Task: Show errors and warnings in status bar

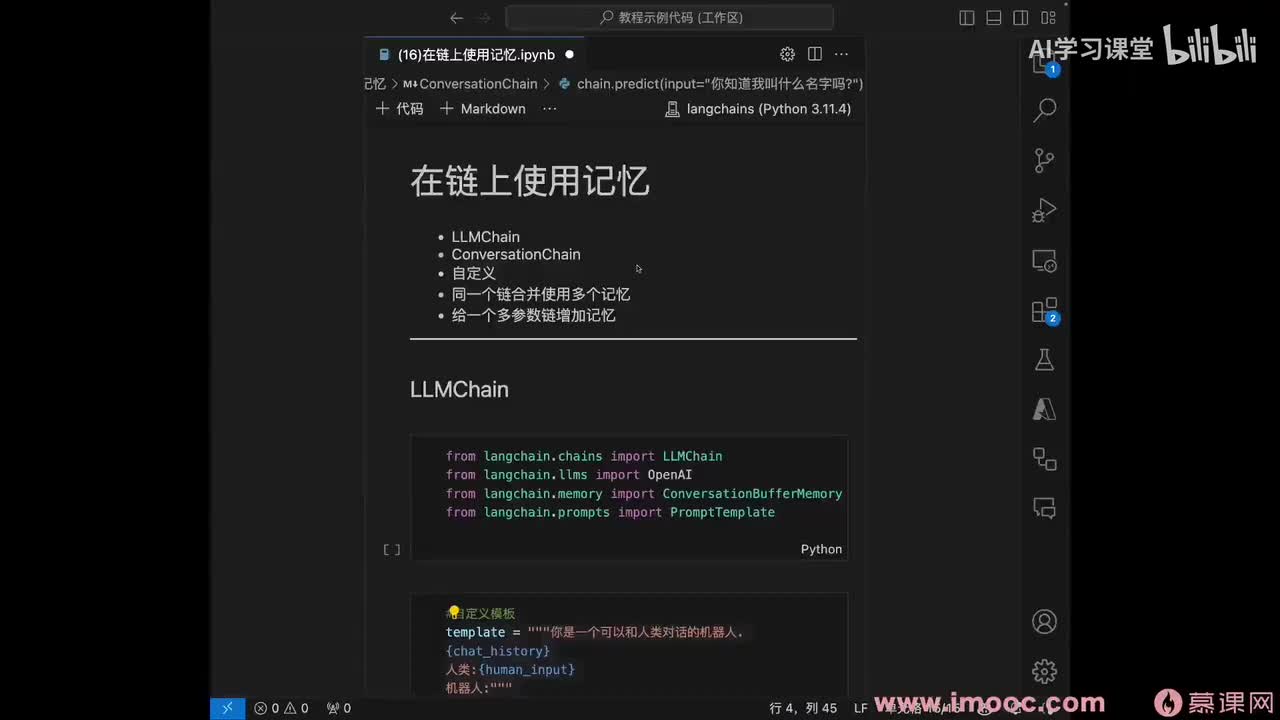Action: point(281,708)
